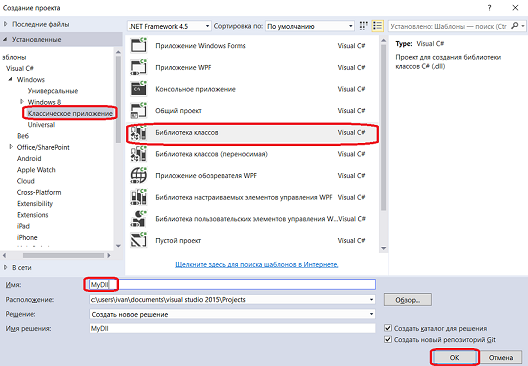Select the Portable class library template icon
The height and width of the screenshot is (366, 528).
click(x=139, y=154)
